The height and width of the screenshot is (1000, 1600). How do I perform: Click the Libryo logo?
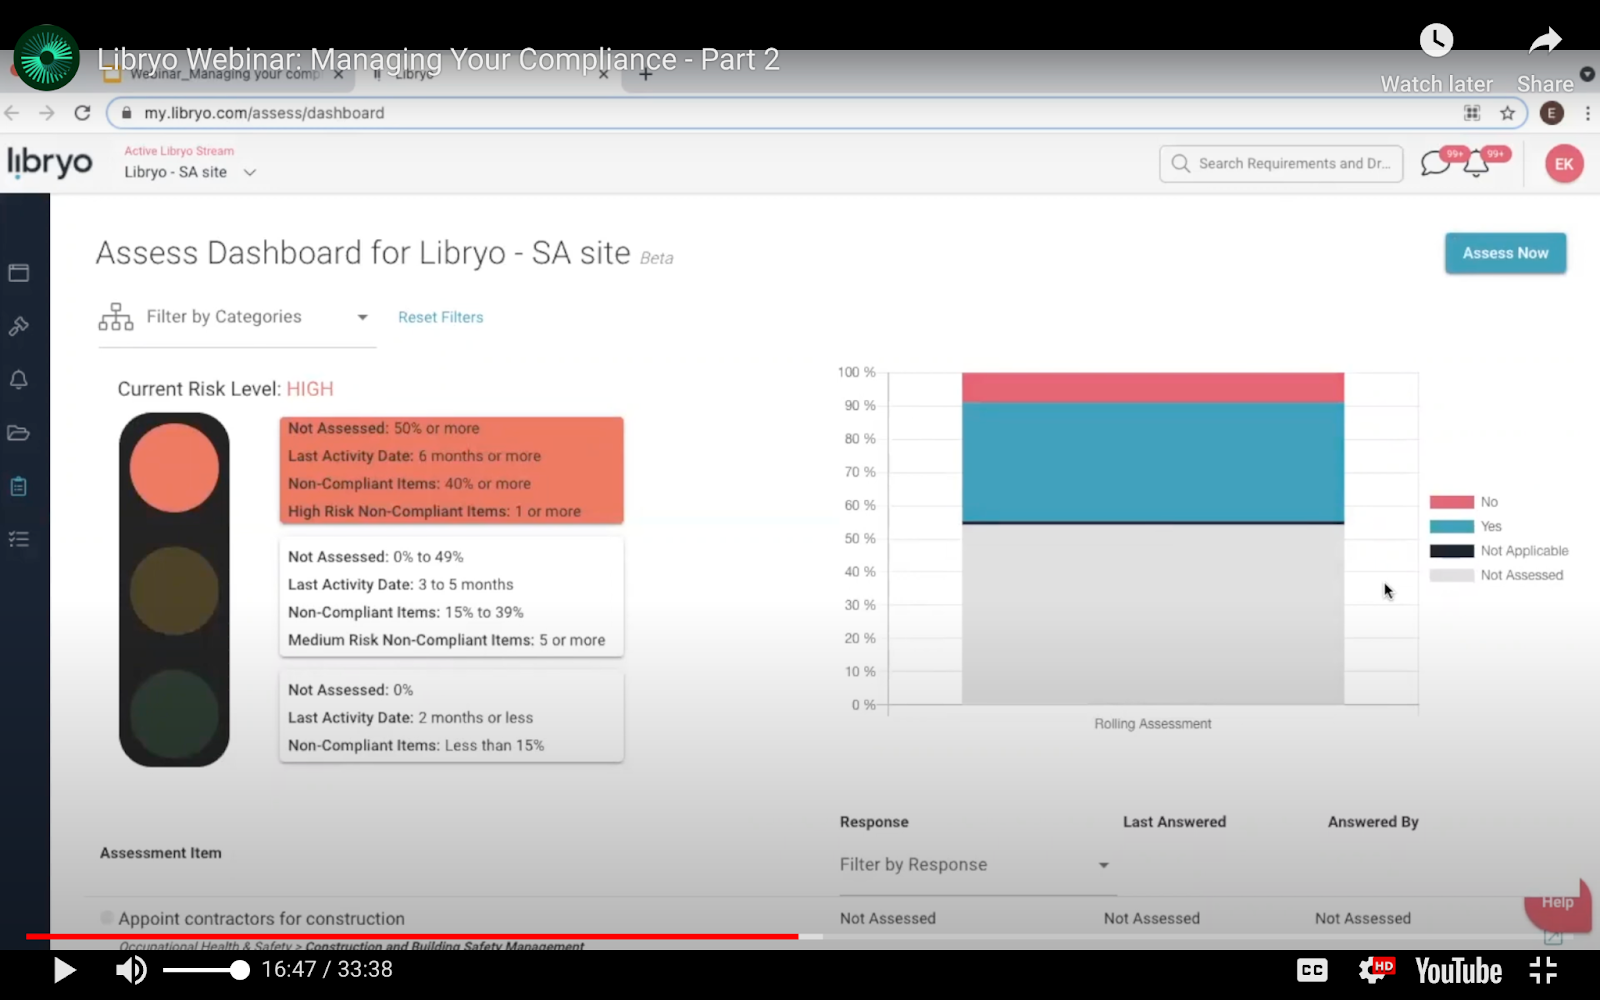click(x=50, y=162)
